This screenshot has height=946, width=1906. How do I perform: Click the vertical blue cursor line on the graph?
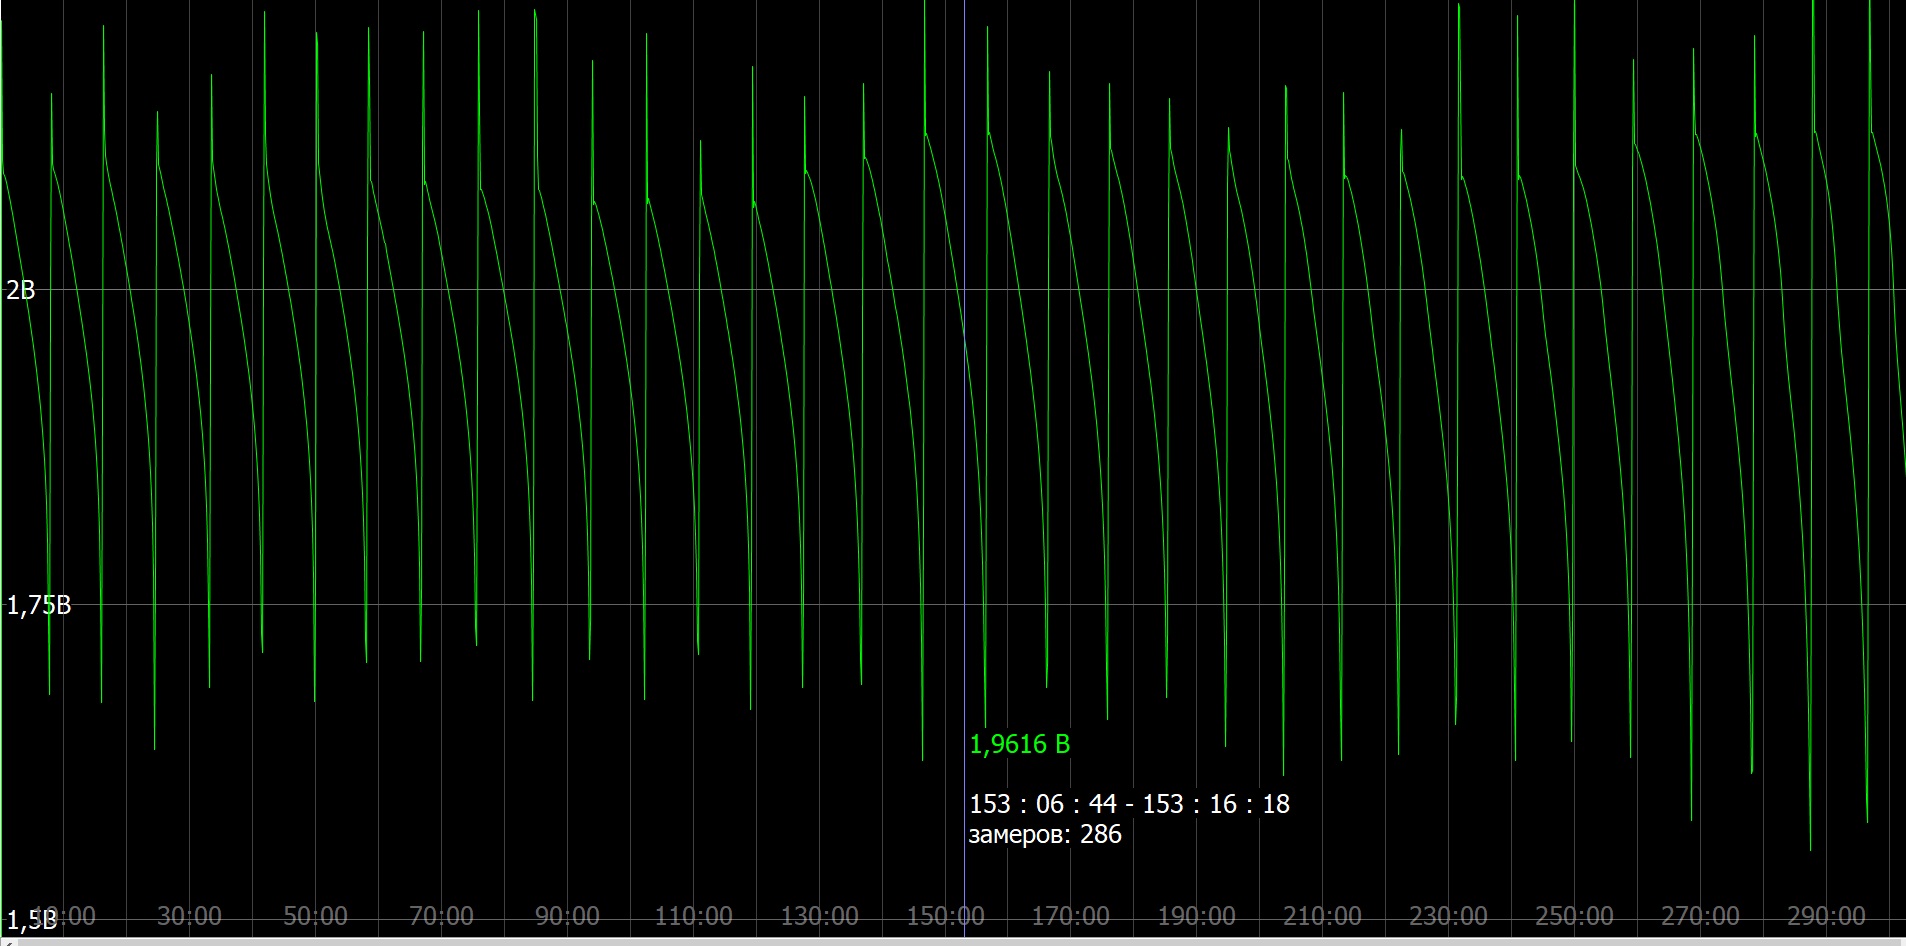tap(964, 450)
